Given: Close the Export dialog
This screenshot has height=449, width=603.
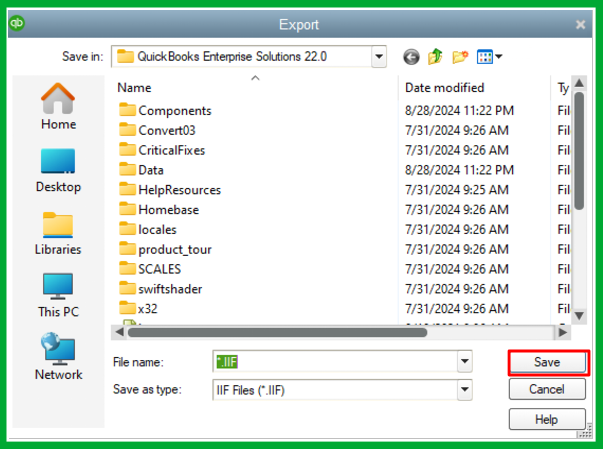Looking at the screenshot, I should tap(580, 25).
